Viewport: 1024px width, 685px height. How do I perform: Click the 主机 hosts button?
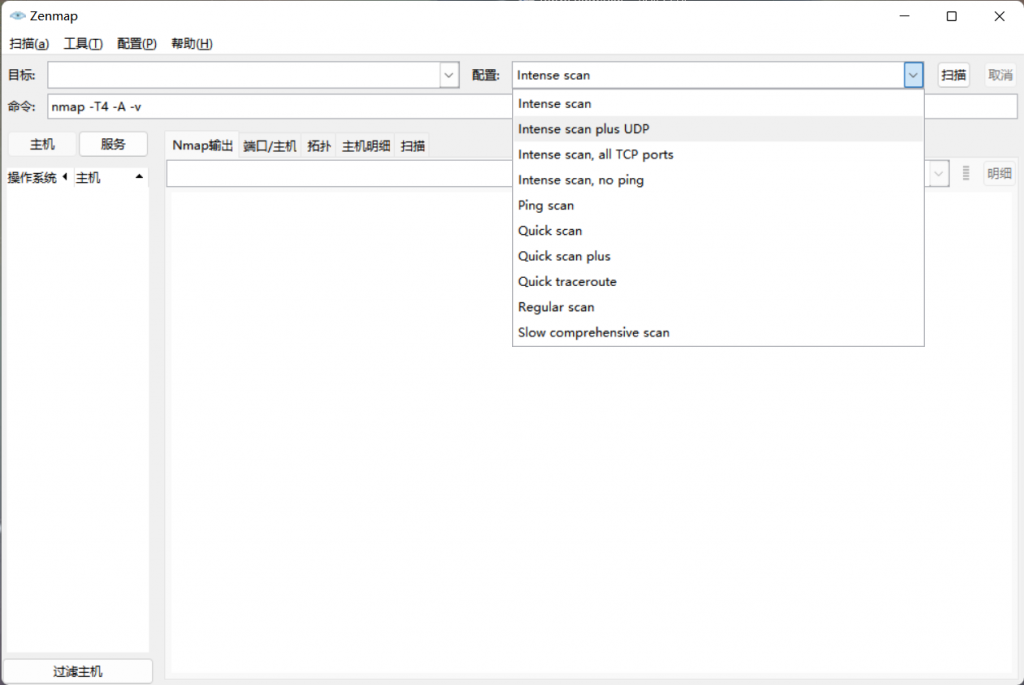[42, 144]
